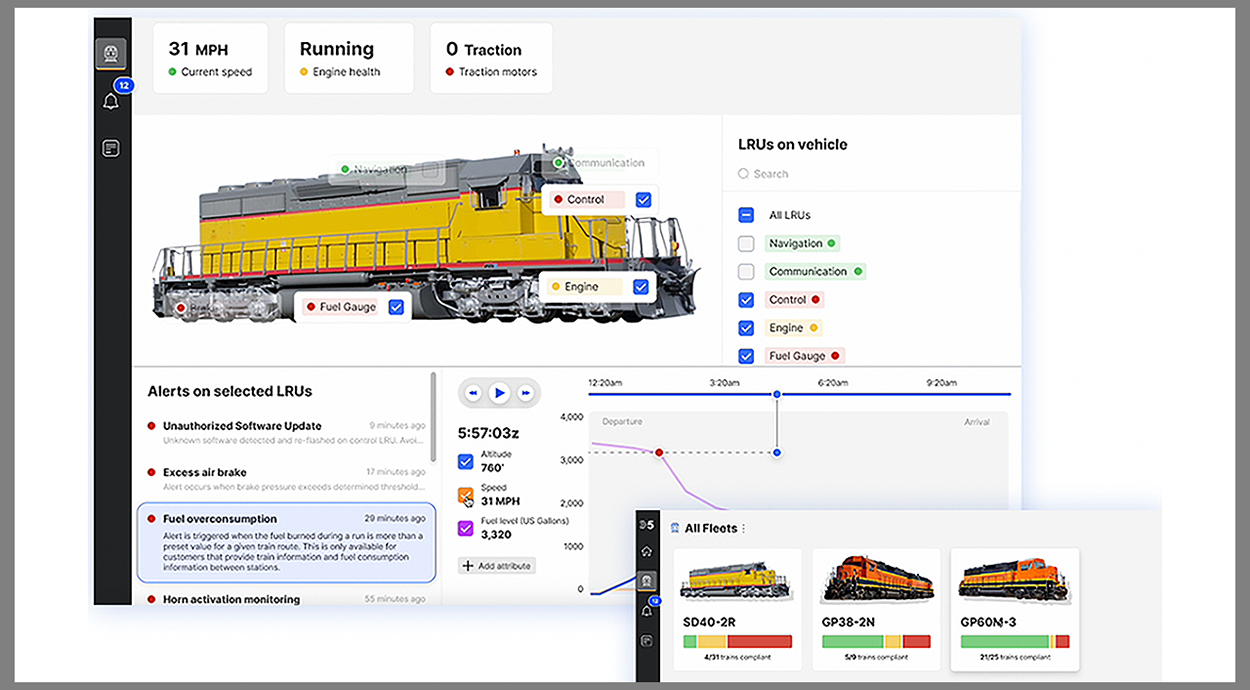The height and width of the screenshot is (690, 1250).
Task: Open the train vehicle view in main sidebar
Action: coord(110,54)
